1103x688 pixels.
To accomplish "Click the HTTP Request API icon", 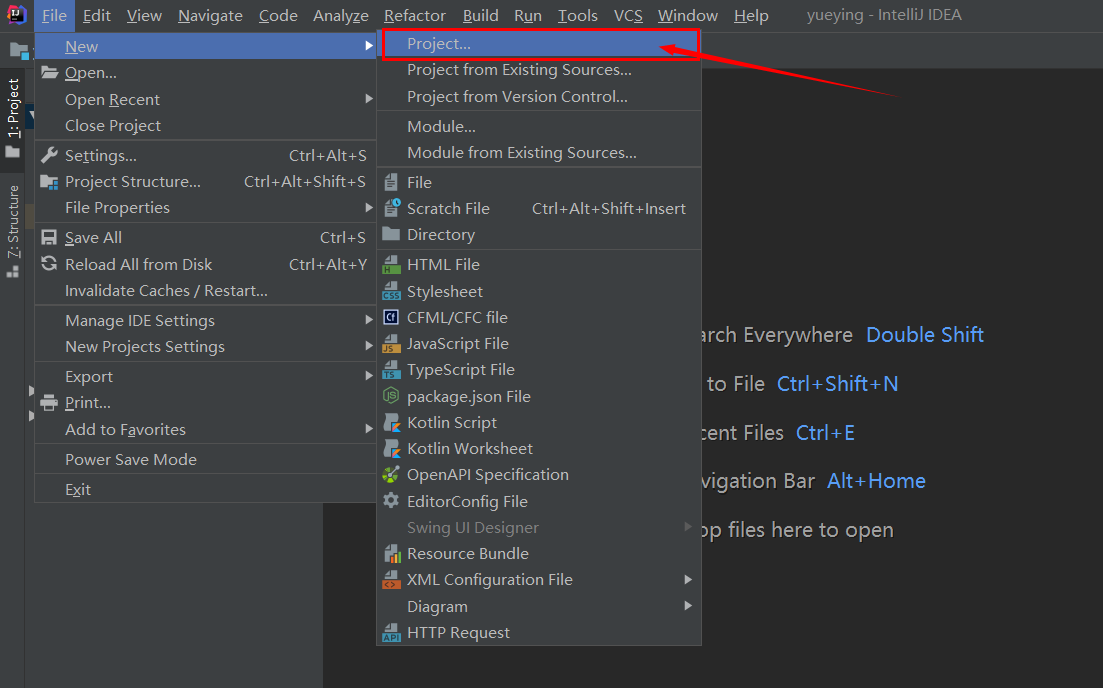I will tap(391, 632).
